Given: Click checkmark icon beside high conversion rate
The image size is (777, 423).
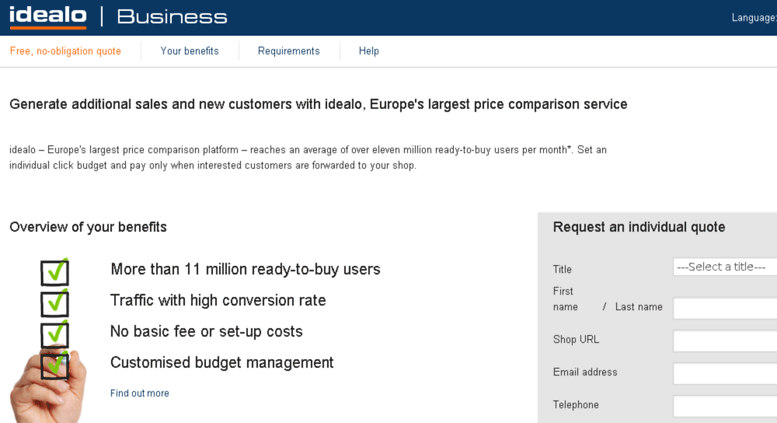Looking at the screenshot, I should pos(55,303).
